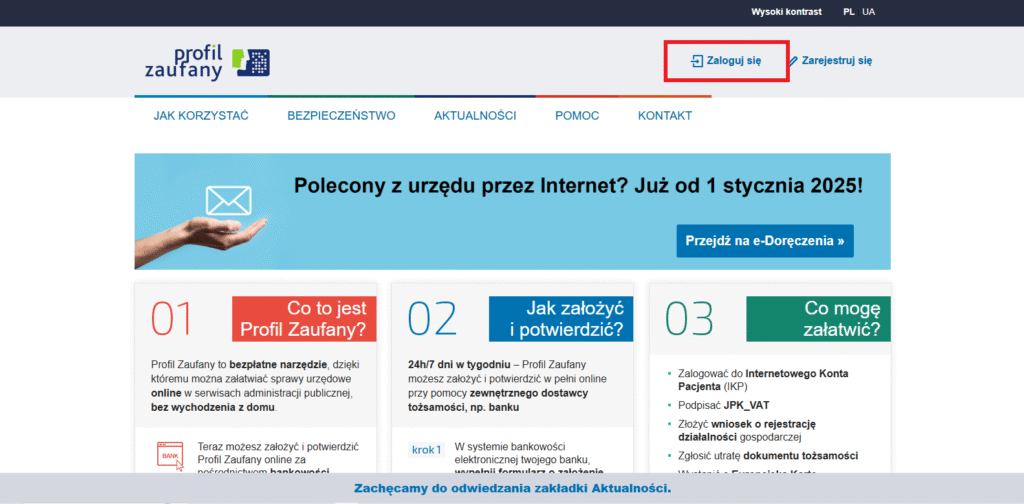
Task: Click the Przejdź na e-Doręczenia button
Action: pyautogui.click(x=765, y=241)
